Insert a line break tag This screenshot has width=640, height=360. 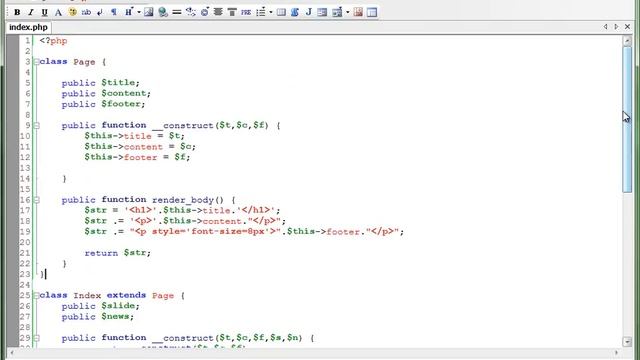[100, 12]
